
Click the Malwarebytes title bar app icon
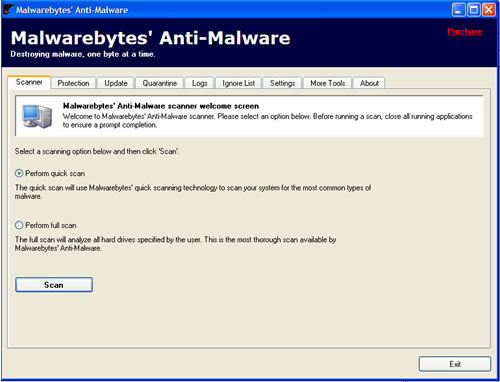point(8,9)
